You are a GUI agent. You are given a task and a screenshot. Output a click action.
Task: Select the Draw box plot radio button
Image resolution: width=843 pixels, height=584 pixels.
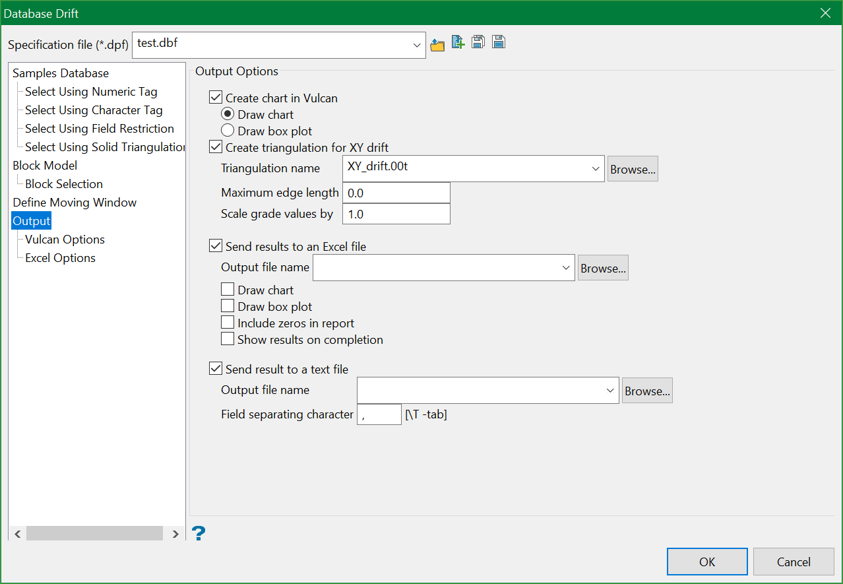(x=228, y=131)
